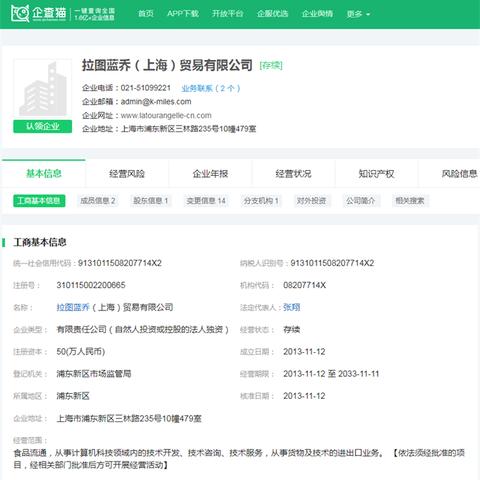Jump to 成员信息 2 section
The width and height of the screenshot is (480, 480).
coord(98,201)
